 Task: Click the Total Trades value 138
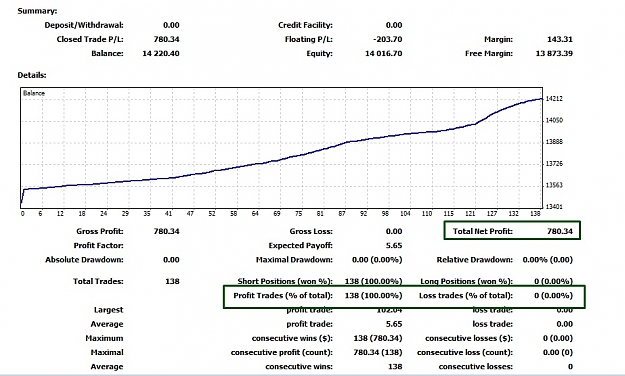(x=172, y=282)
